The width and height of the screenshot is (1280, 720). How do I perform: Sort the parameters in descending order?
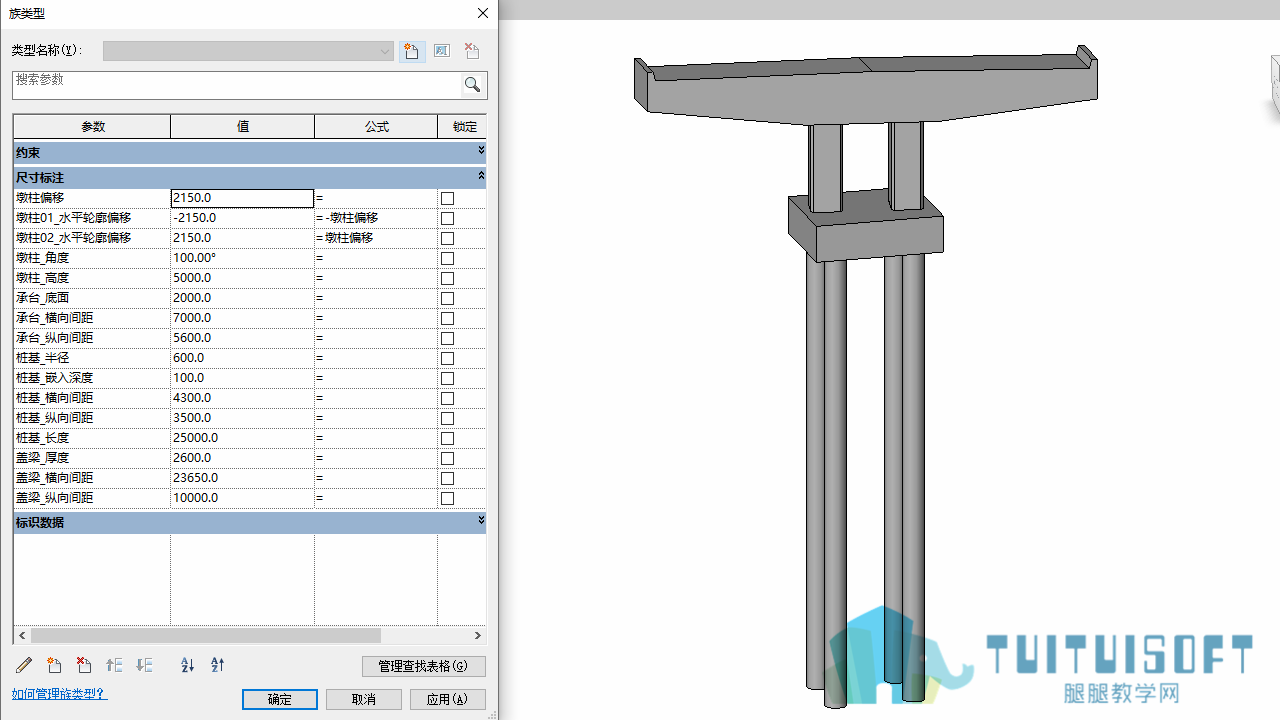tap(217, 665)
